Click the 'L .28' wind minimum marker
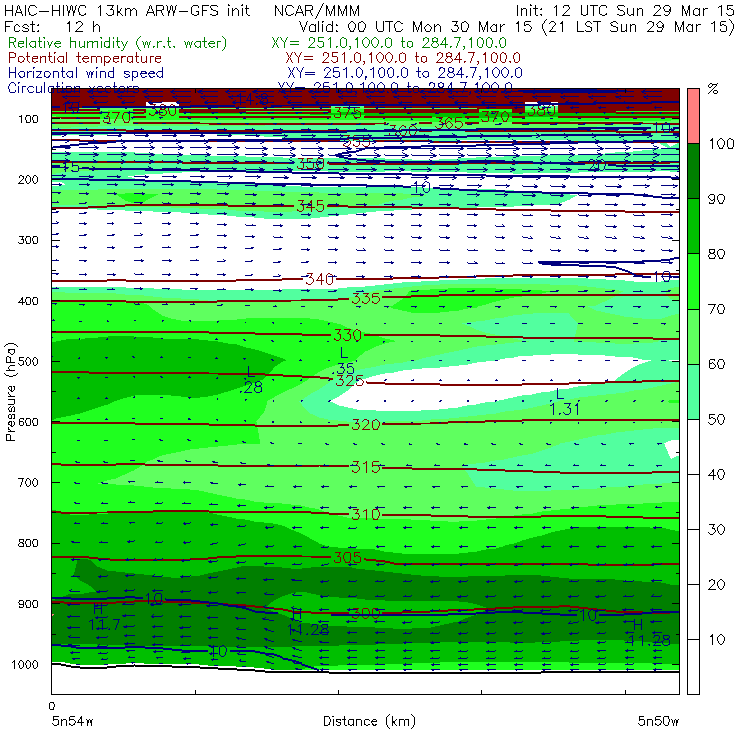The image size is (740, 740). coord(252,380)
